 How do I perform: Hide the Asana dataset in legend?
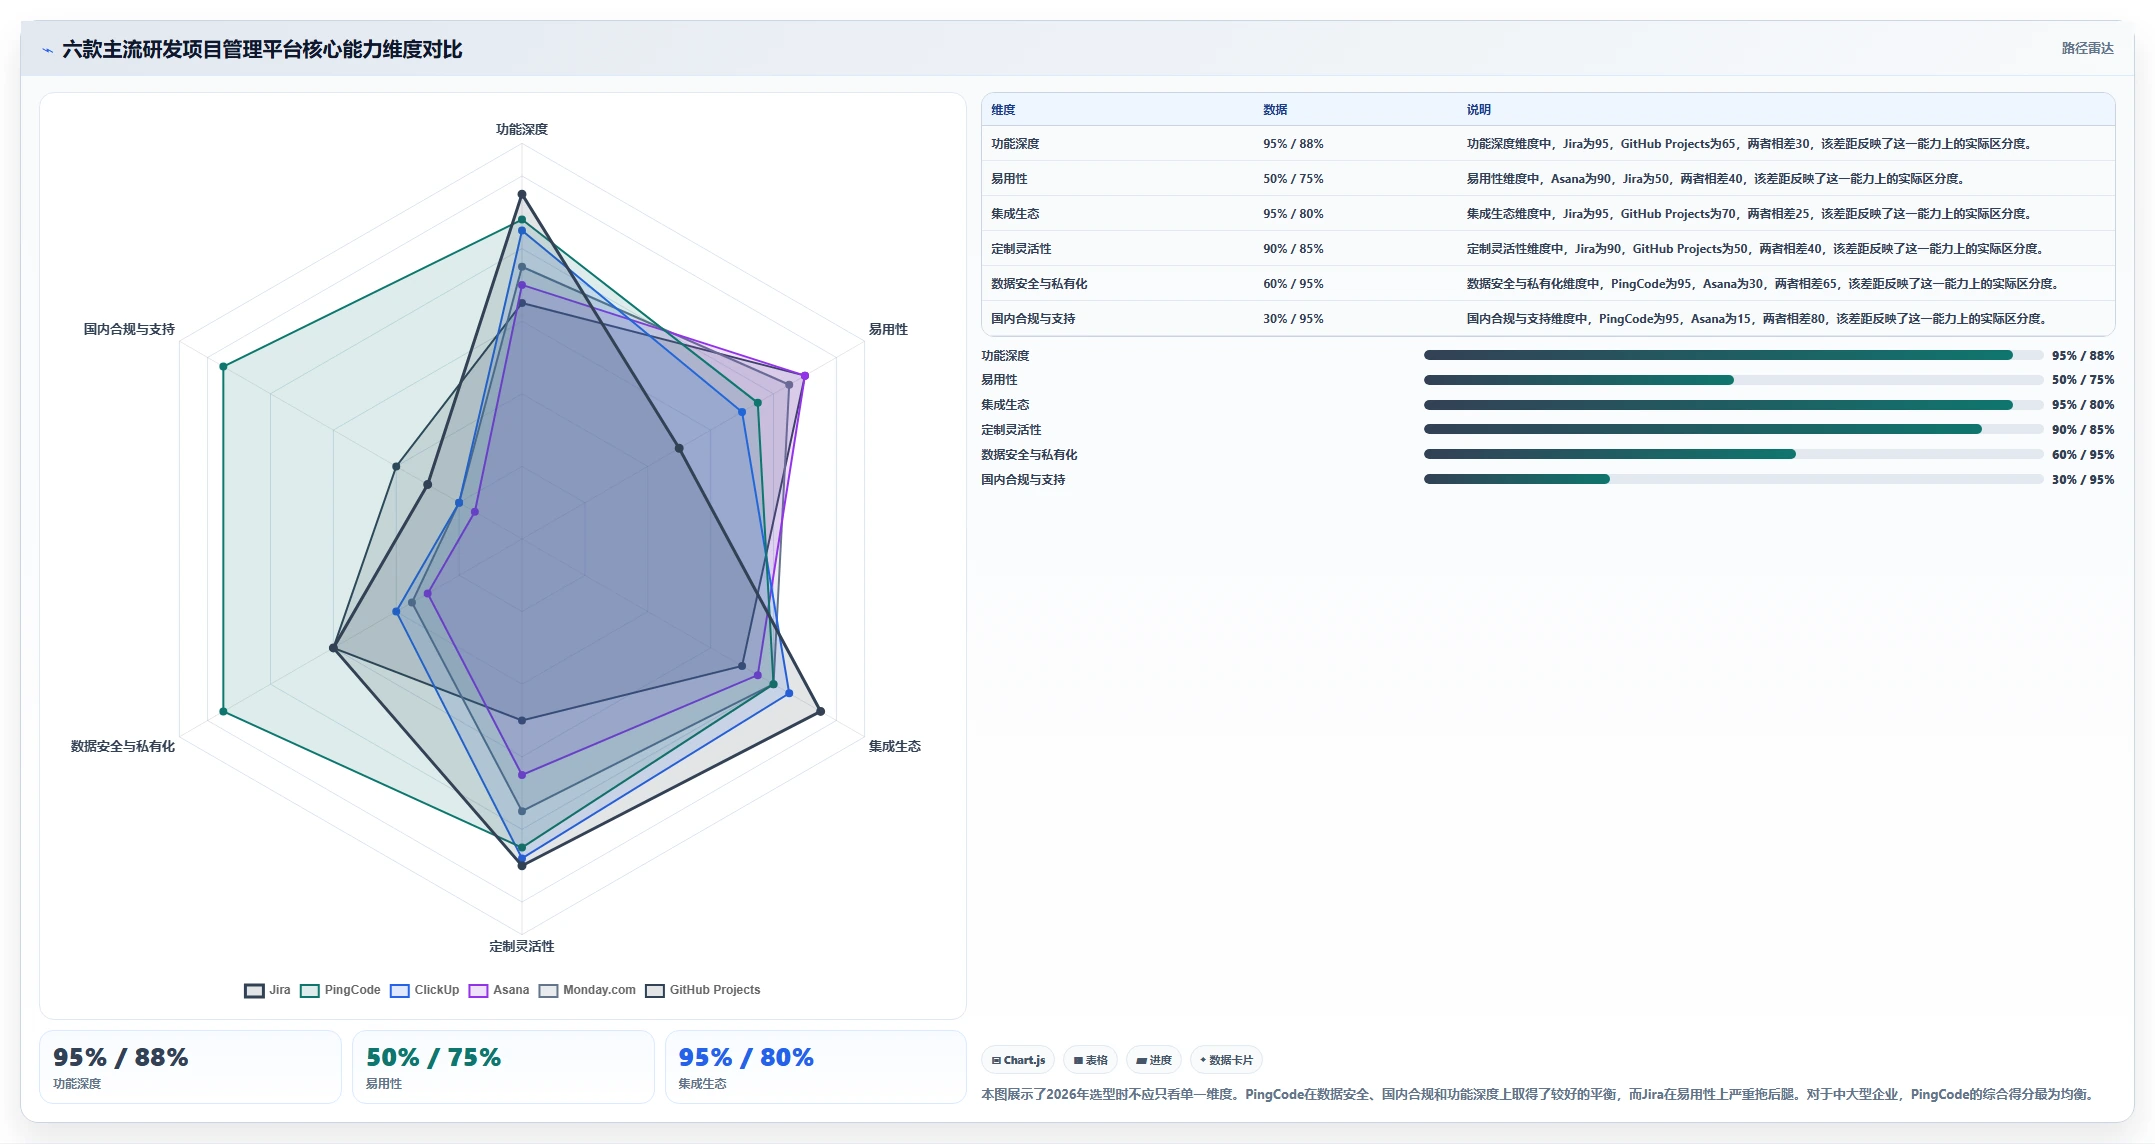coord(478,991)
